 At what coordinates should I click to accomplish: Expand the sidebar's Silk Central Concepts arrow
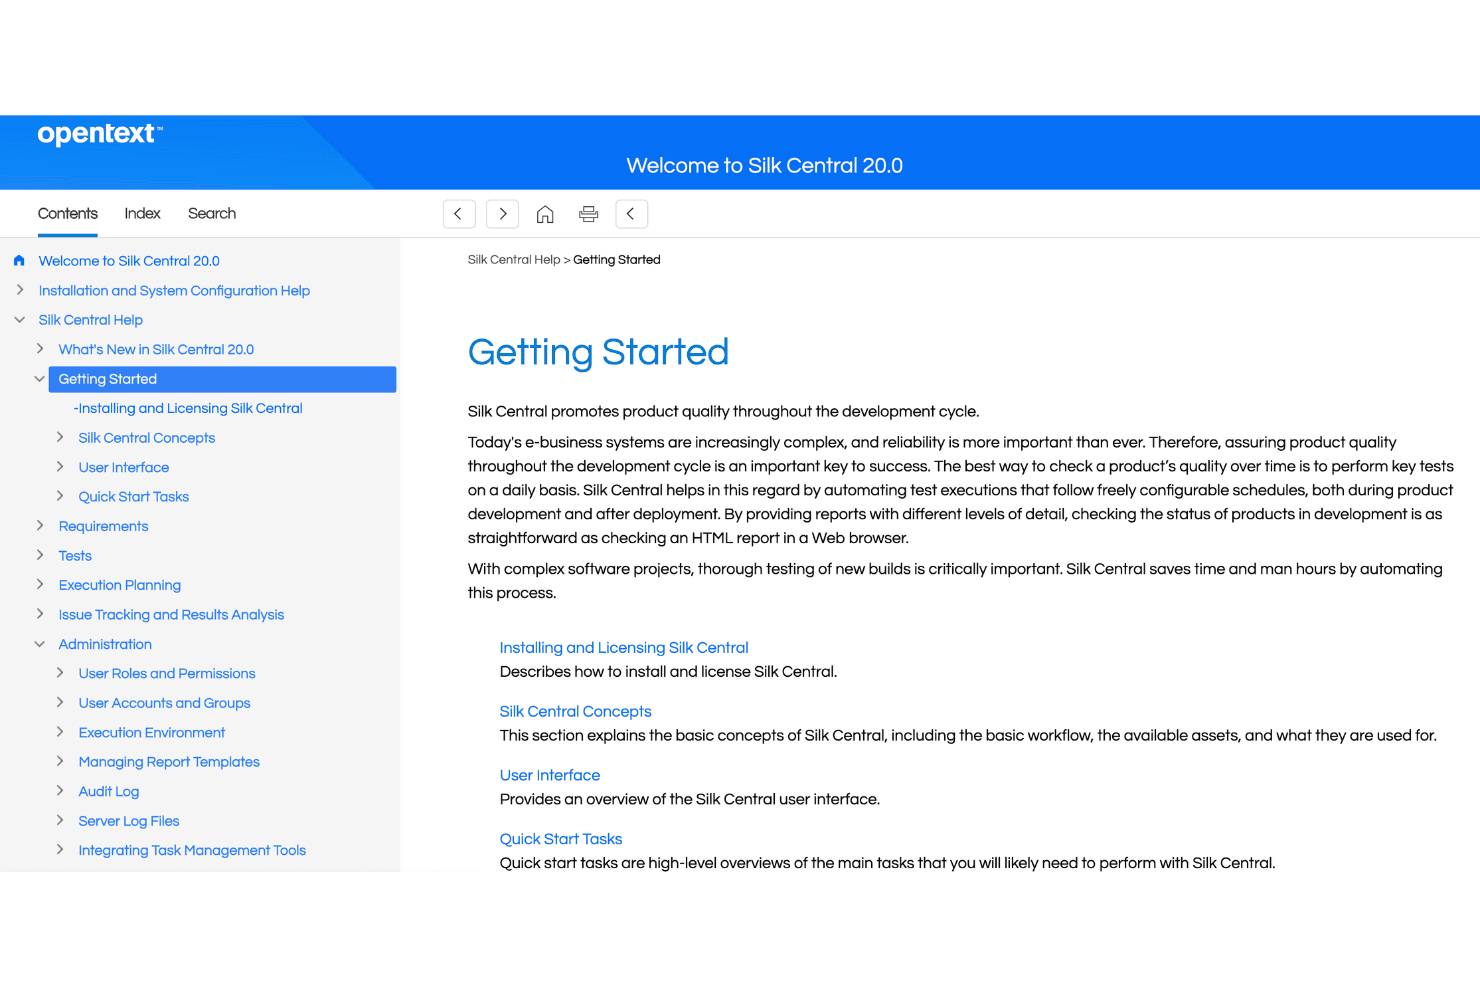(60, 437)
